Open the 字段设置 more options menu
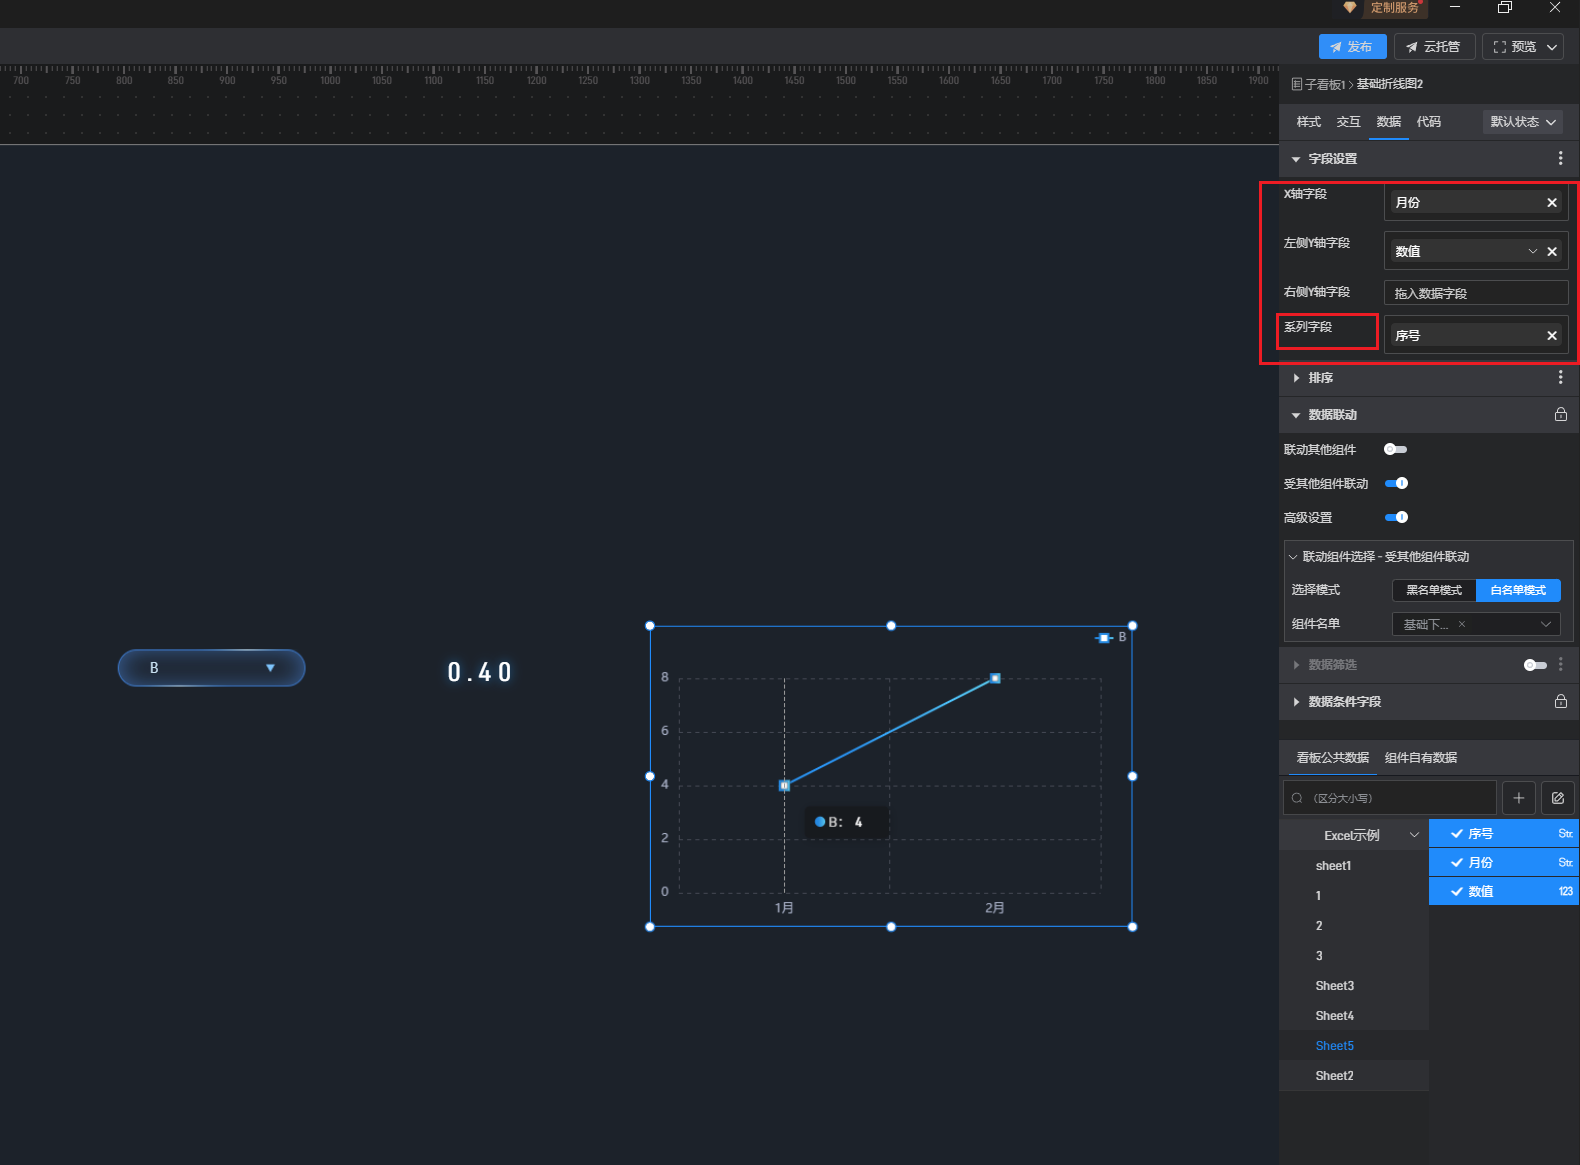 [x=1560, y=159]
